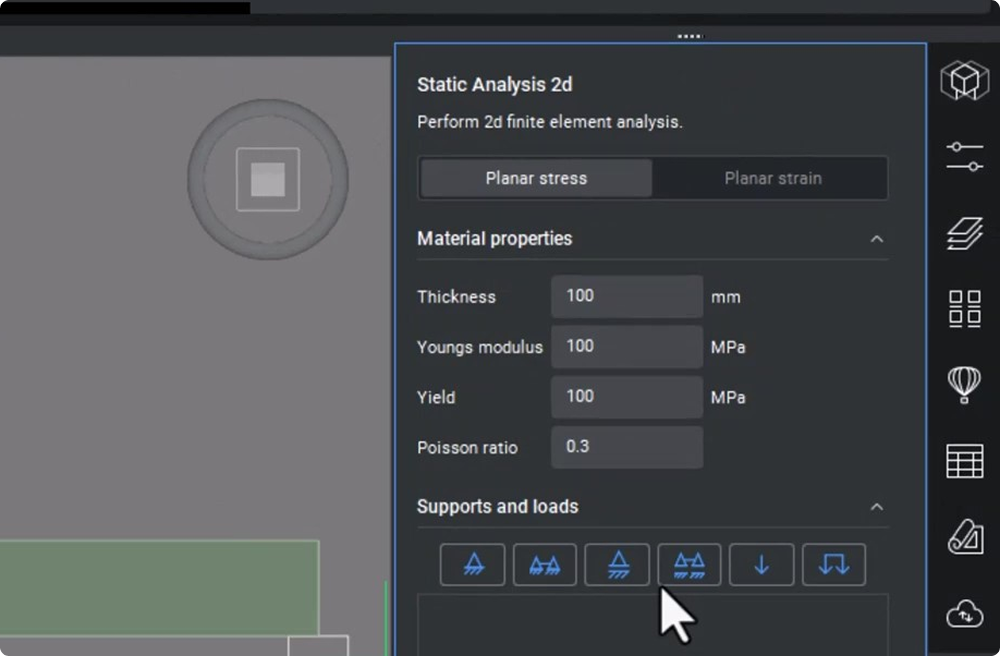Click the Poisson ratio input field

626,447
